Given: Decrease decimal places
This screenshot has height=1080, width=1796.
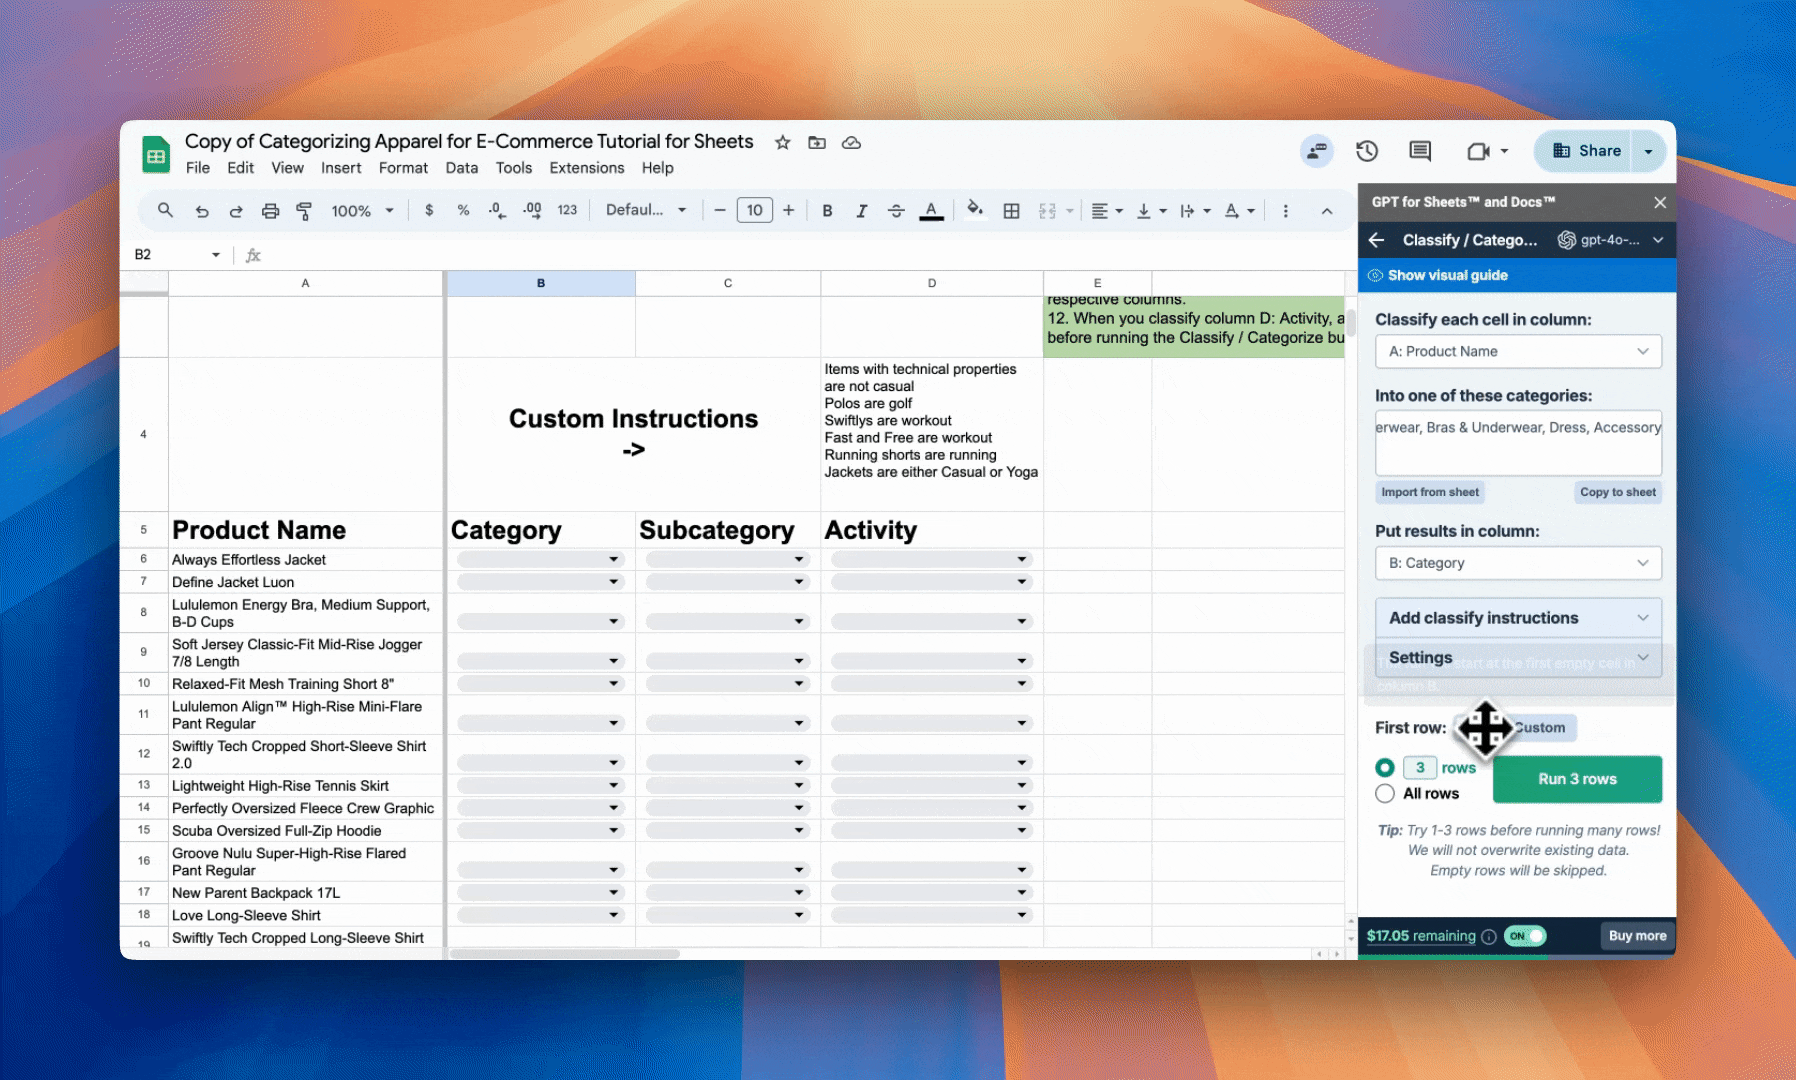Looking at the screenshot, I should [x=497, y=210].
